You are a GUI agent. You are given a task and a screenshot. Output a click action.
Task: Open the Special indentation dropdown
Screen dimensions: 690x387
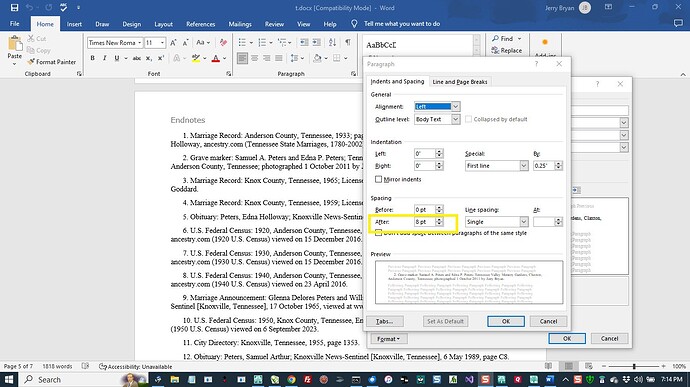(x=524, y=166)
